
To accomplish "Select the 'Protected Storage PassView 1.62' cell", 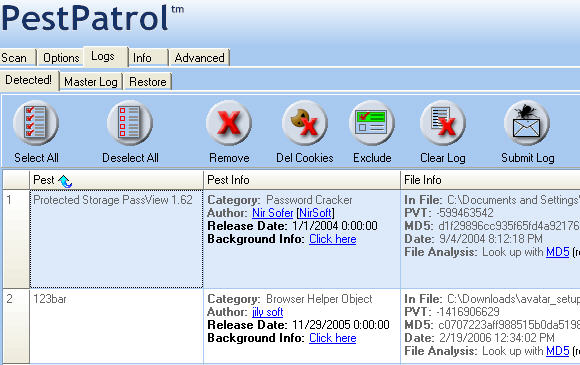I will [x=117, y=239].
